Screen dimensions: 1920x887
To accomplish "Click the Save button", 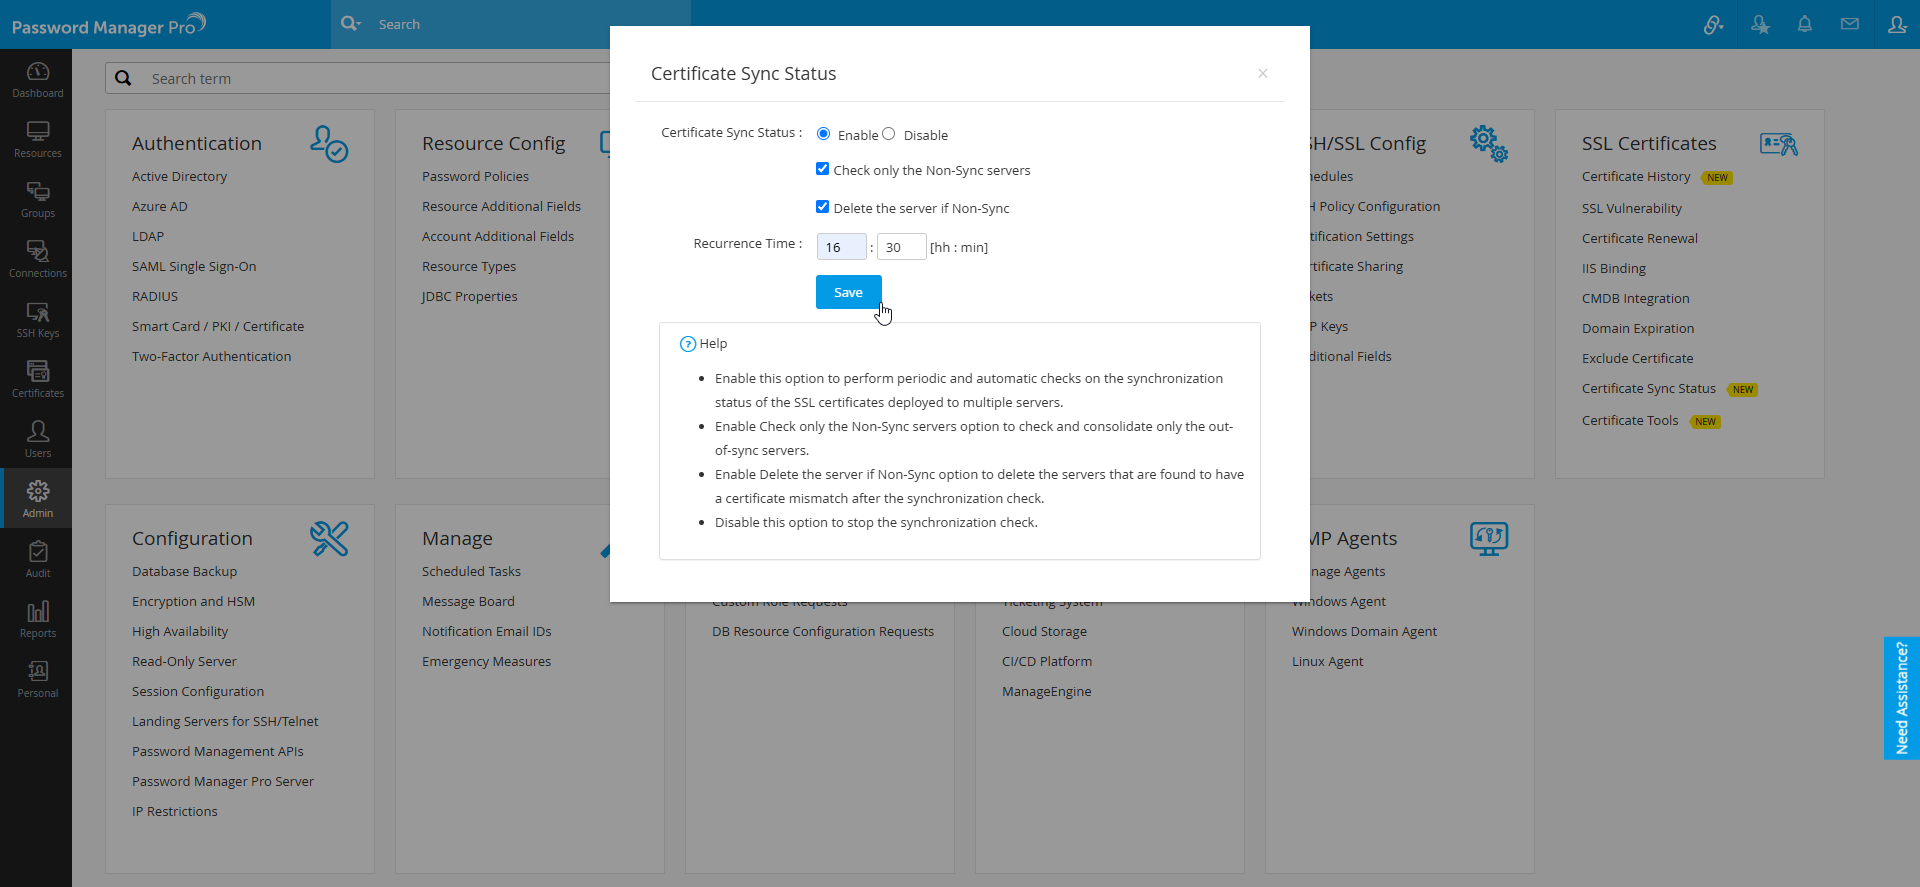I will pos(848,292).
